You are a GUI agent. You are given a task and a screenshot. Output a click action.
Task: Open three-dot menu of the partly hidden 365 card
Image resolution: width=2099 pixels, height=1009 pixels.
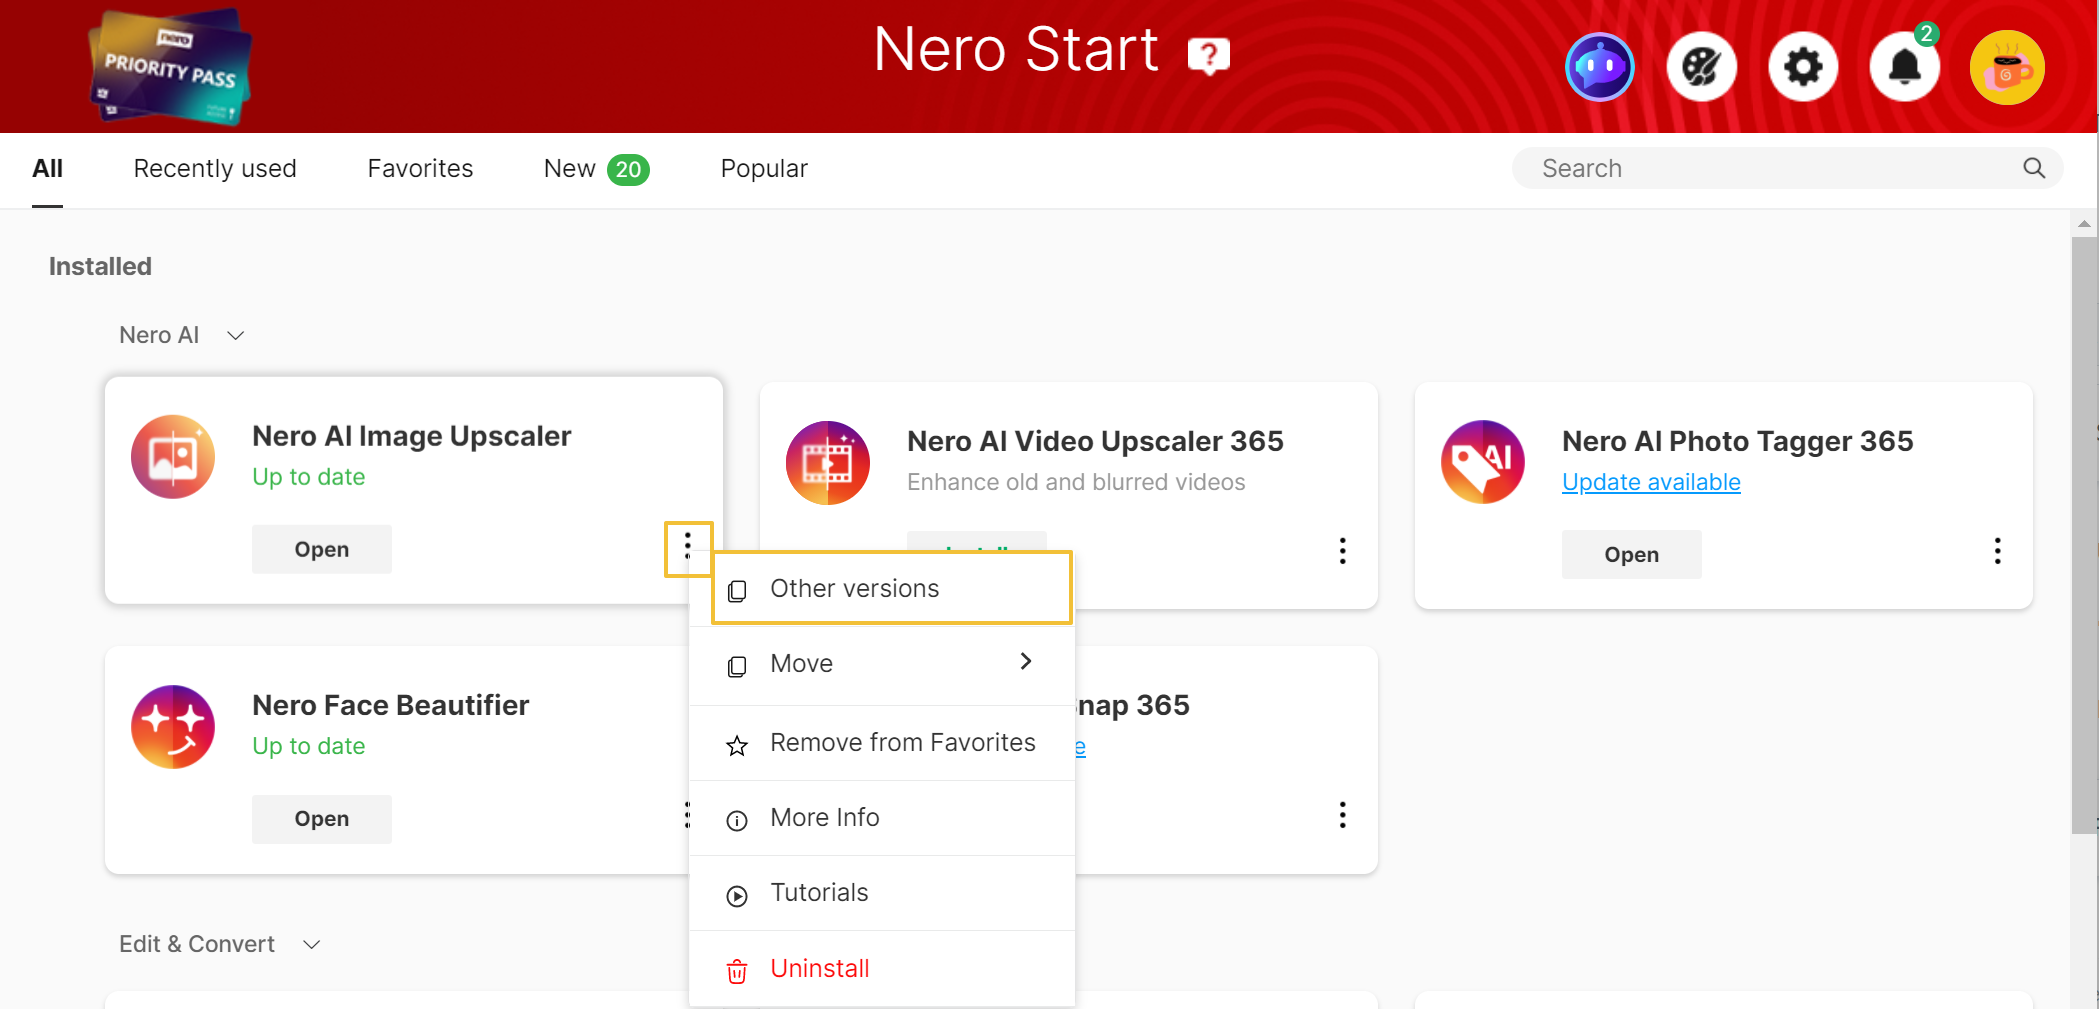pos(1343,815)
